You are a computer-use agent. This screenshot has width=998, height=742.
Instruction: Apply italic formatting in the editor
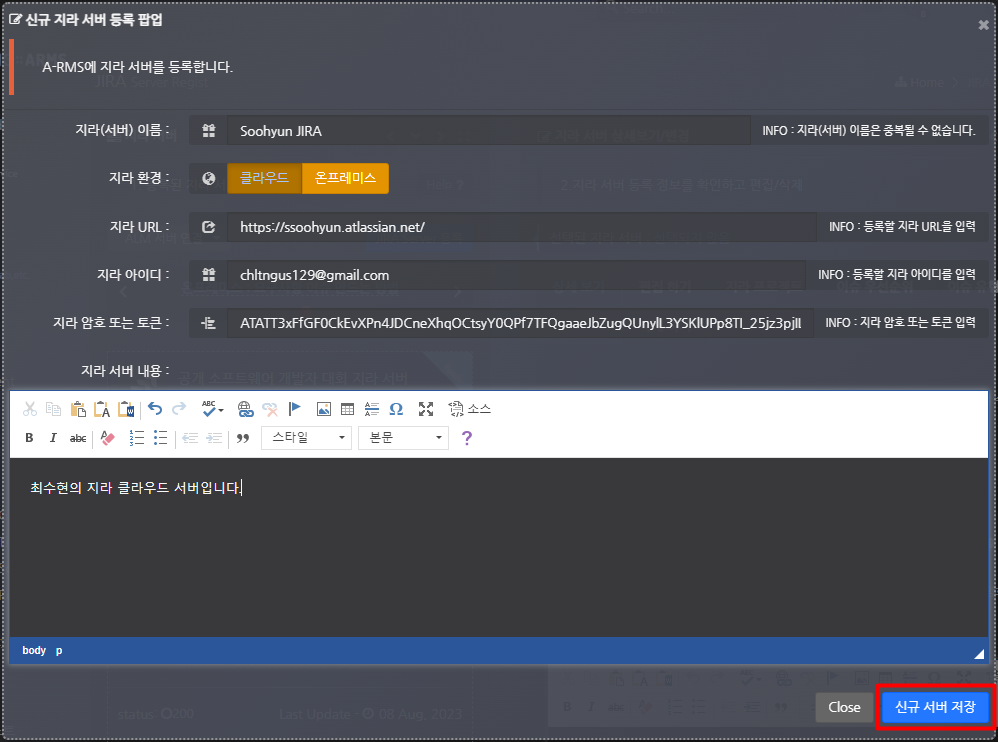pos(53,438)
